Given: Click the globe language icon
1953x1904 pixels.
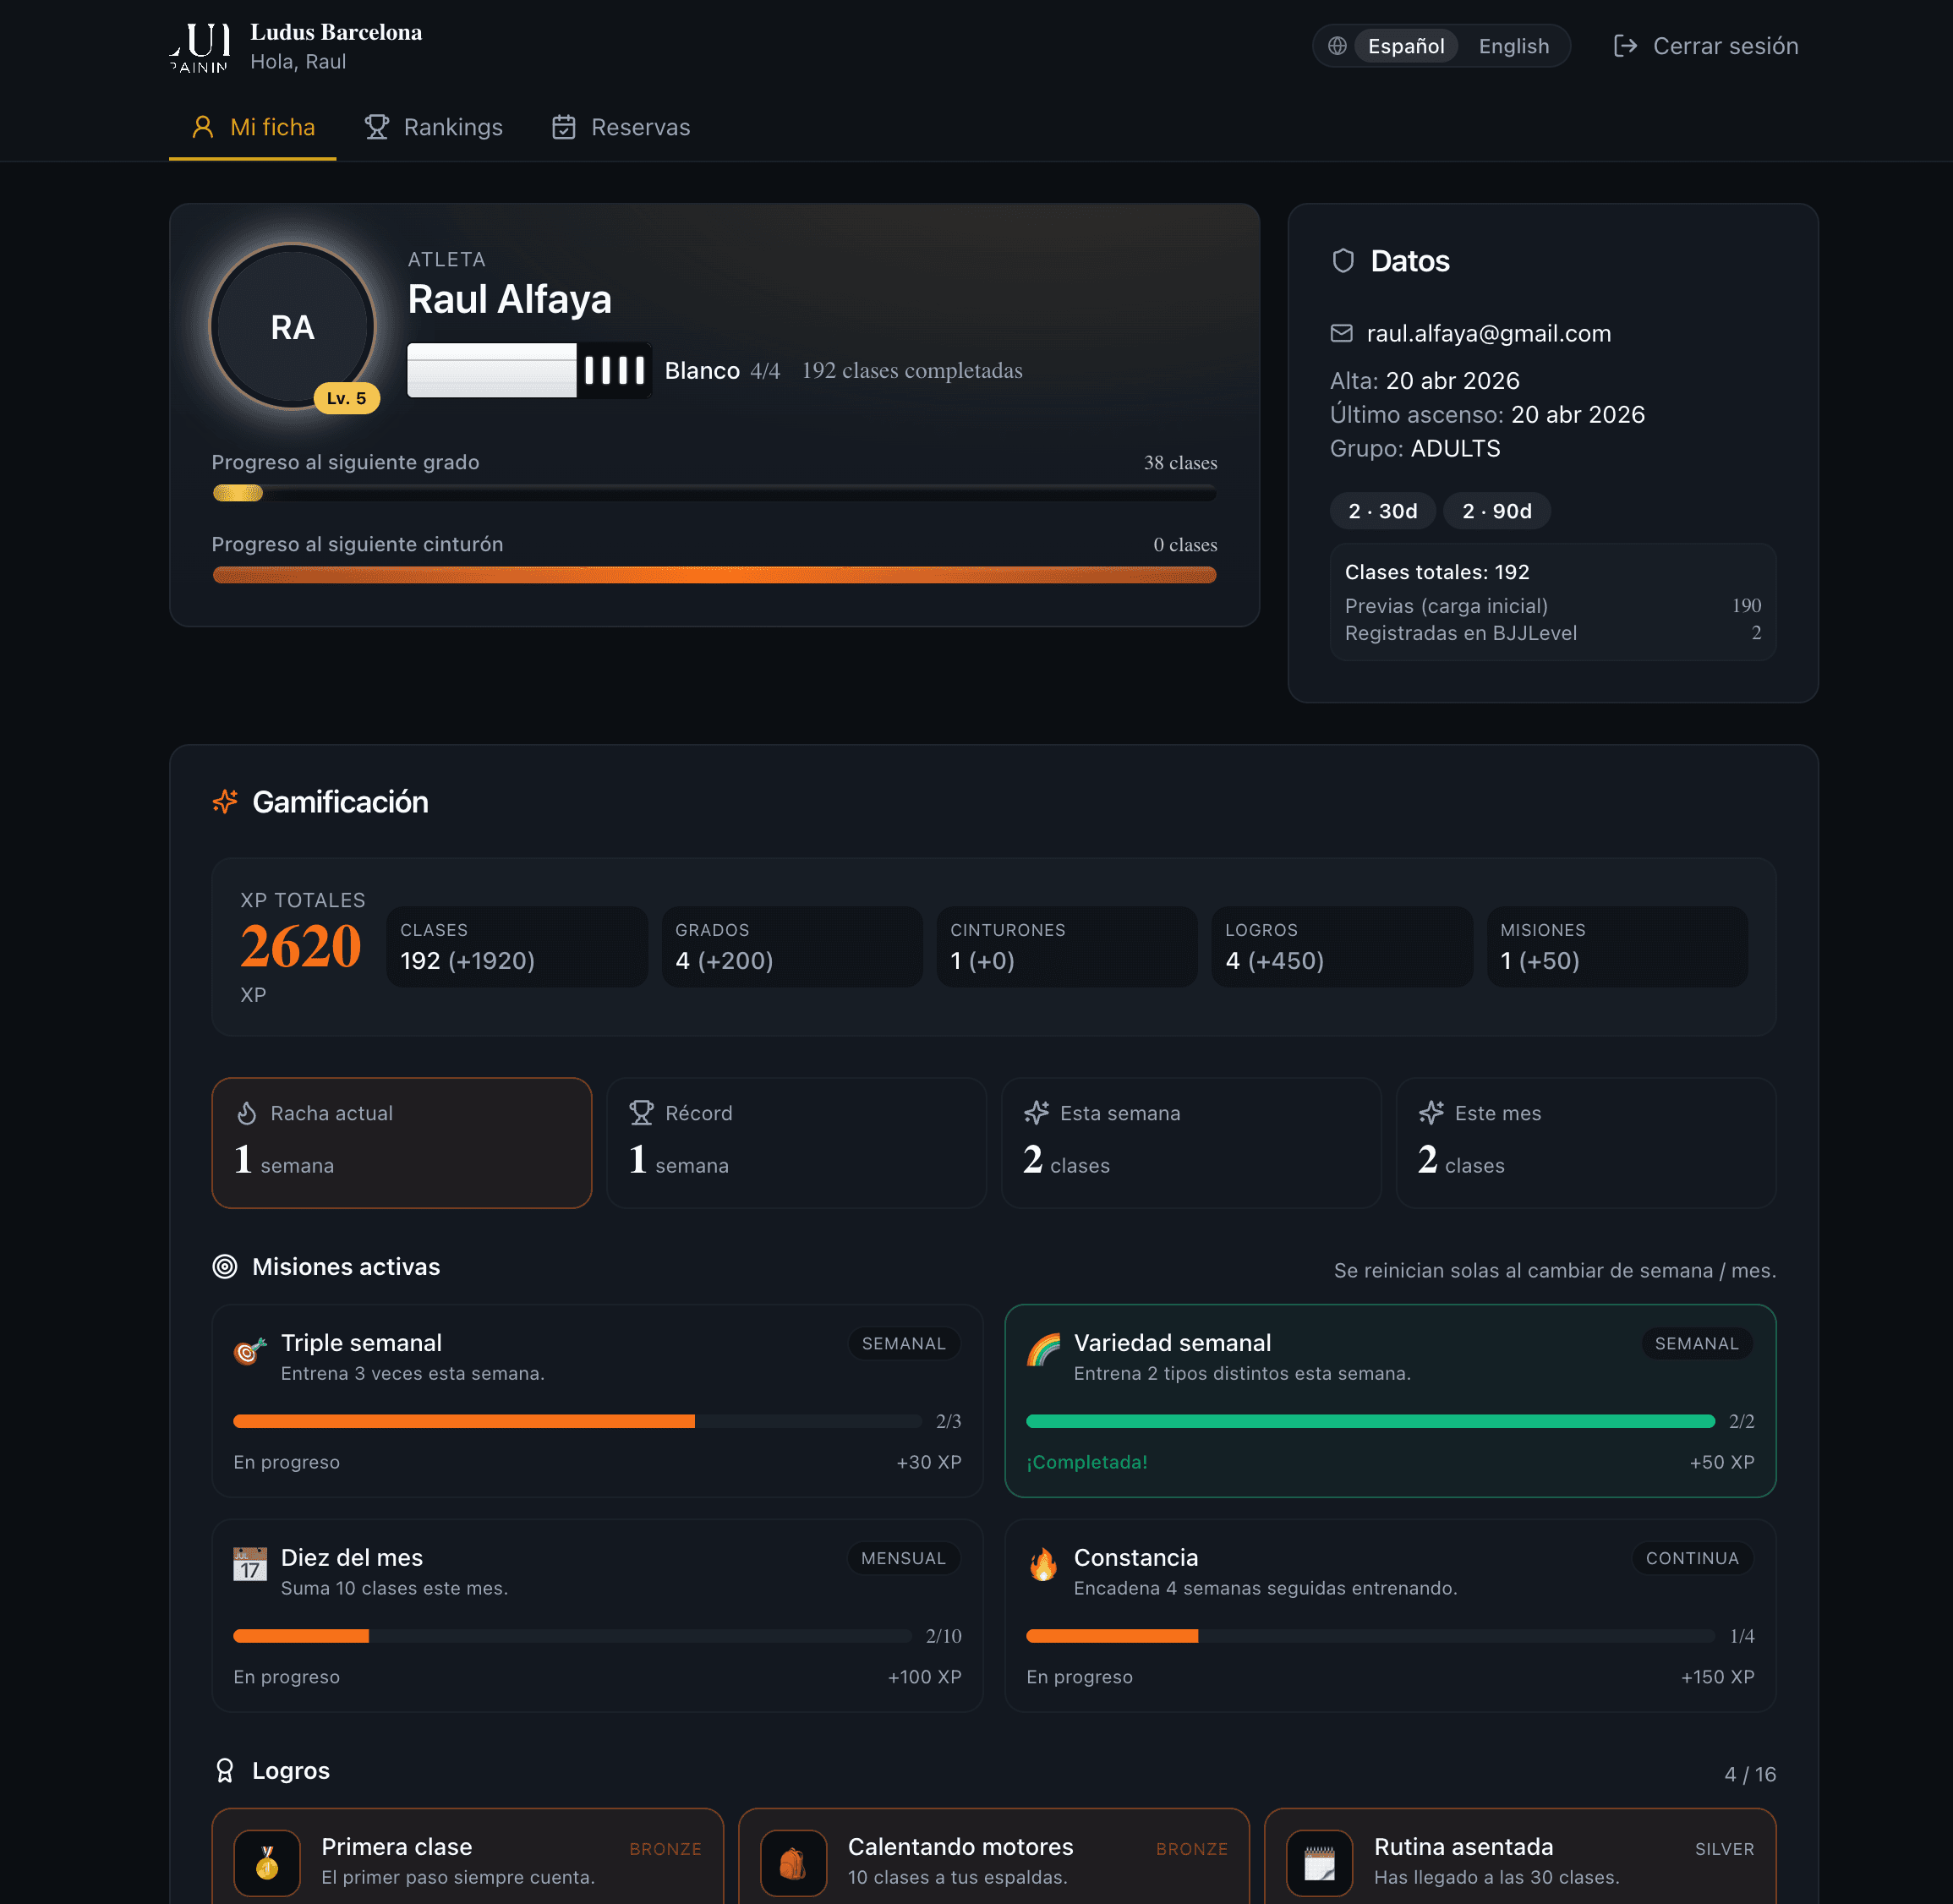Looking at the screenshot, I should pyautogui.click(x=1336, y=46).
